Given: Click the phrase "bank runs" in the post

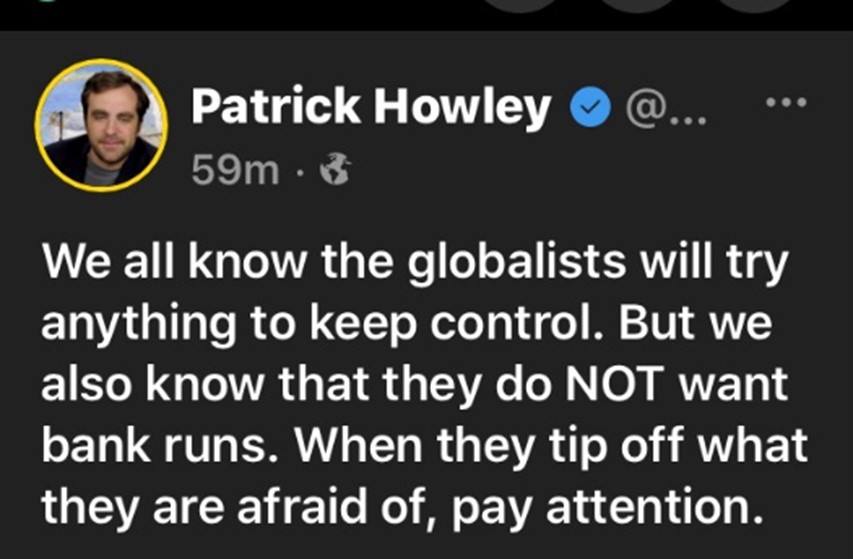Looking at the screenshot, I should click(x=159, y=445).
